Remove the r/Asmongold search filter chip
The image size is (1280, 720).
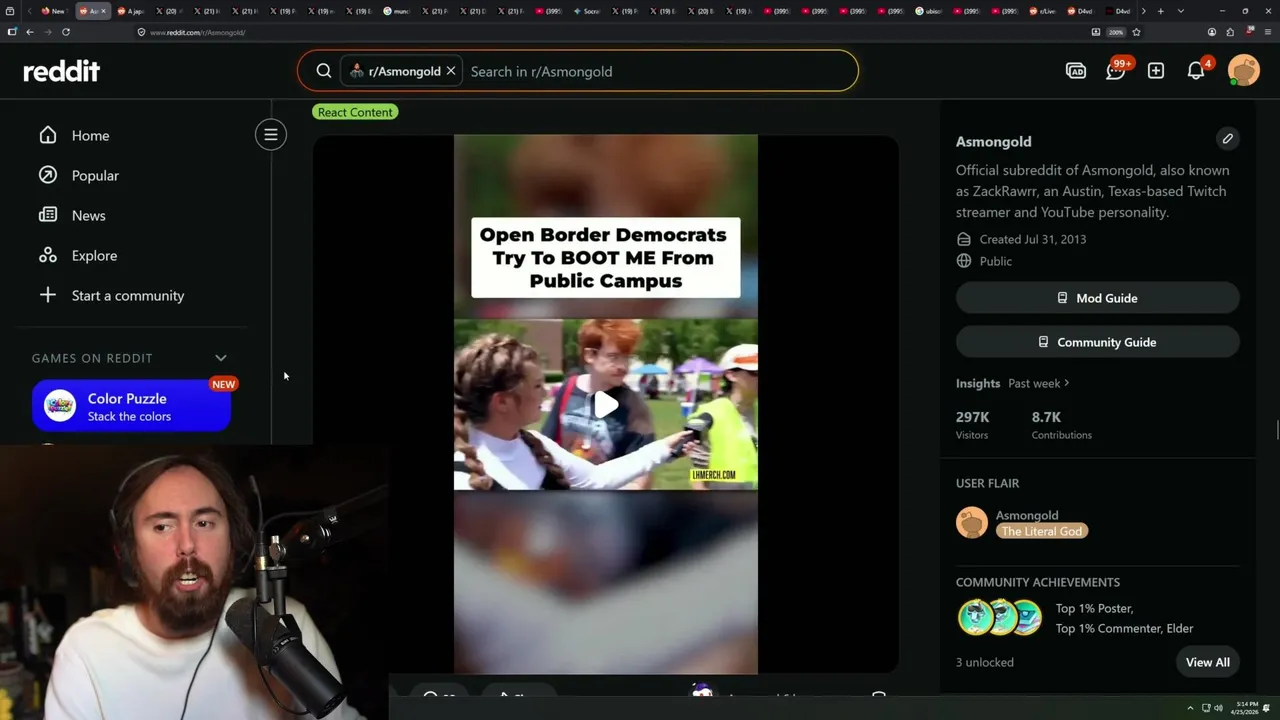[x=451, y=71]
